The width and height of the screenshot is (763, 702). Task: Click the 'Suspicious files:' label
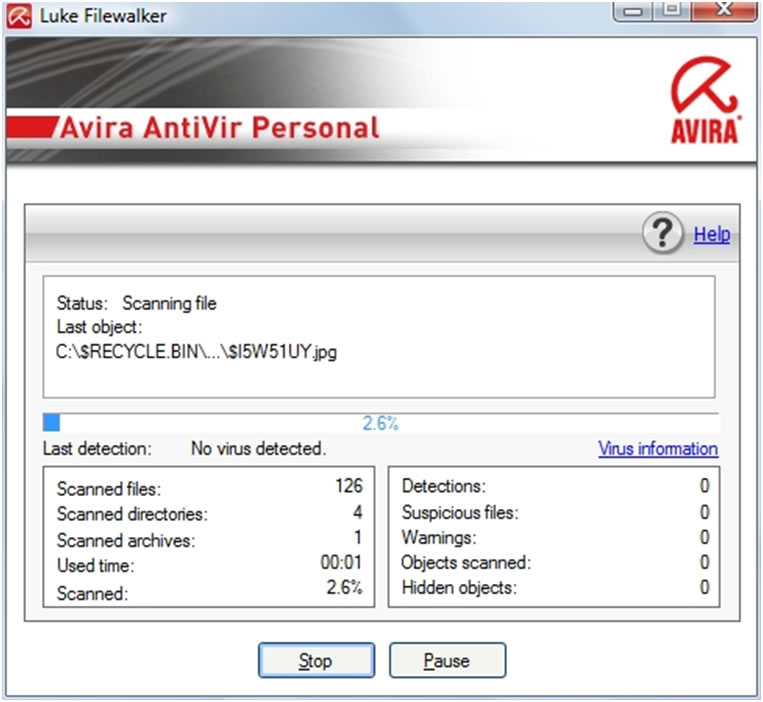pos(460,512)
